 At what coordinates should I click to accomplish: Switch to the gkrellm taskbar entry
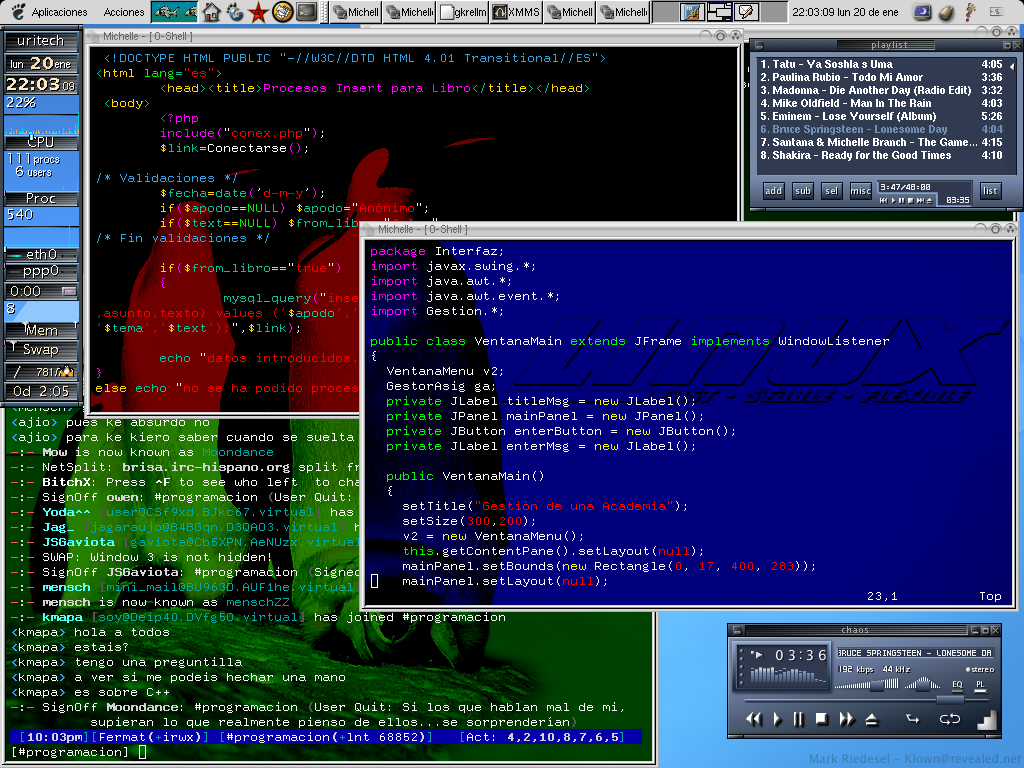463,12
